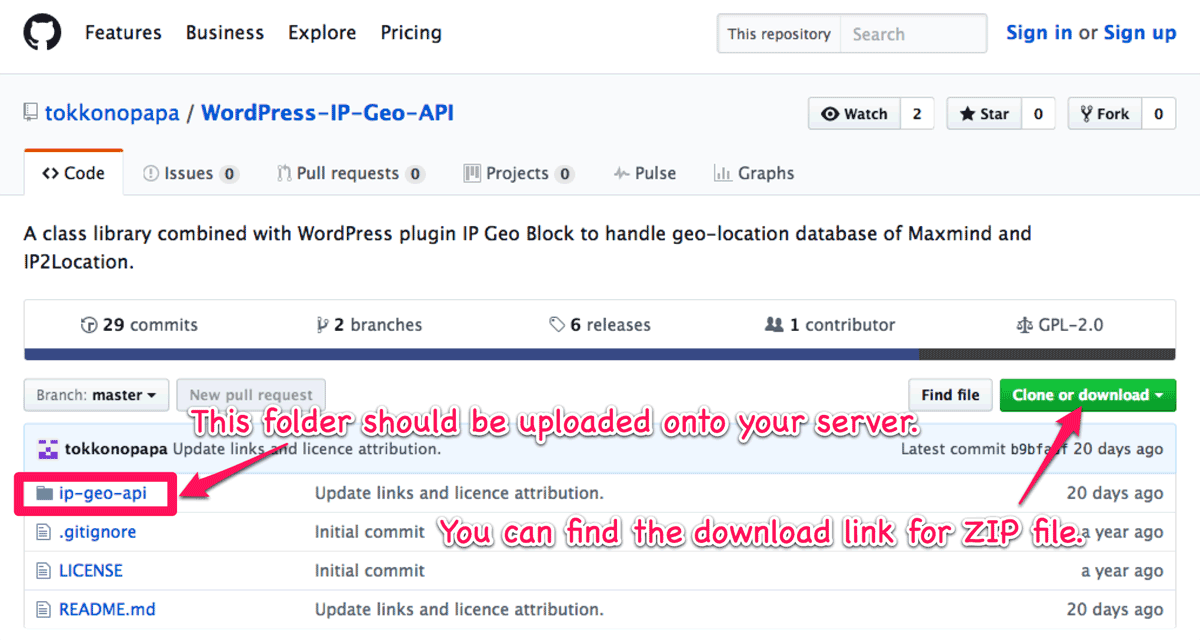1200x640 pixels.
Task: Click '20 days ago' in the README.md row
Action: point(1115,609)
